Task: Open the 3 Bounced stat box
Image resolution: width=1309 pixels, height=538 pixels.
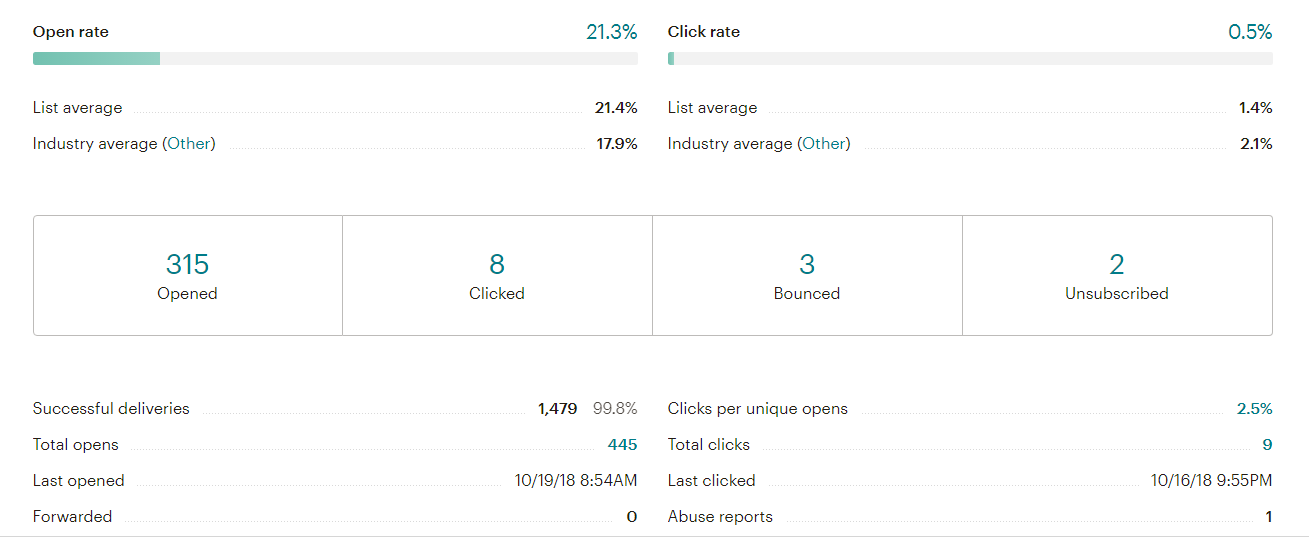Action: pyautogui.click(x=806, y=275)
